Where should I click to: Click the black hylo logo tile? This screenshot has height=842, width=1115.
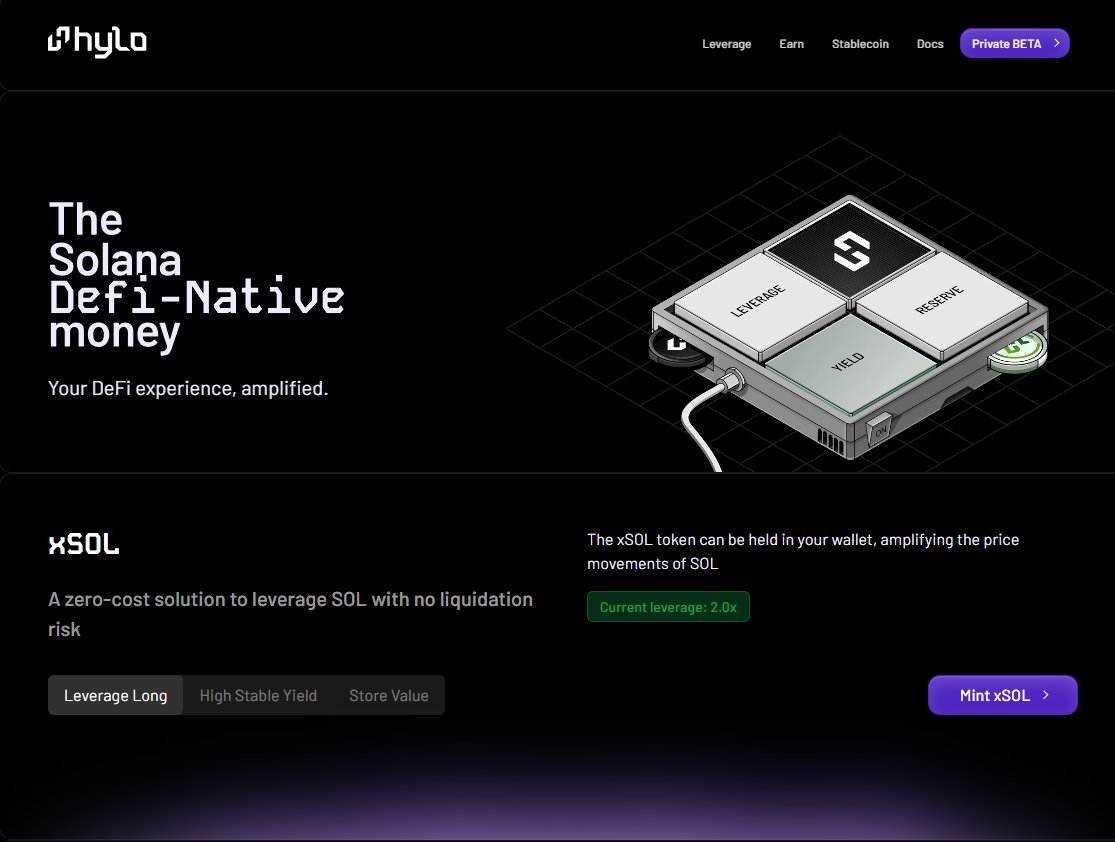pos(850,250)
